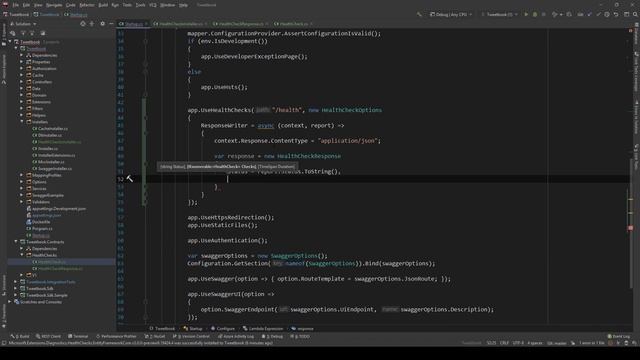Expand the Services folder
Image resolution: width=640 pixels, height=360 pixels.
point(22,189)
